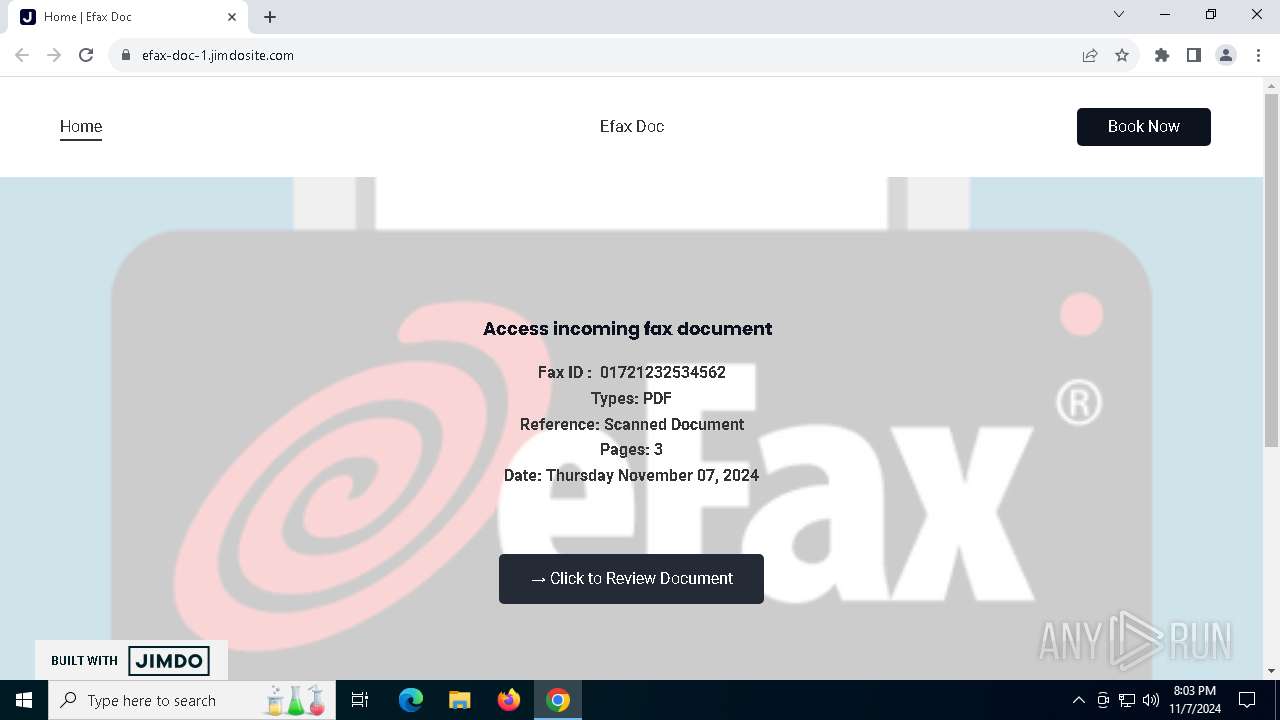Viewport: 1280px width, 720px height.
Task: Minimize the Chrome window
Action: click(1165, 14)
